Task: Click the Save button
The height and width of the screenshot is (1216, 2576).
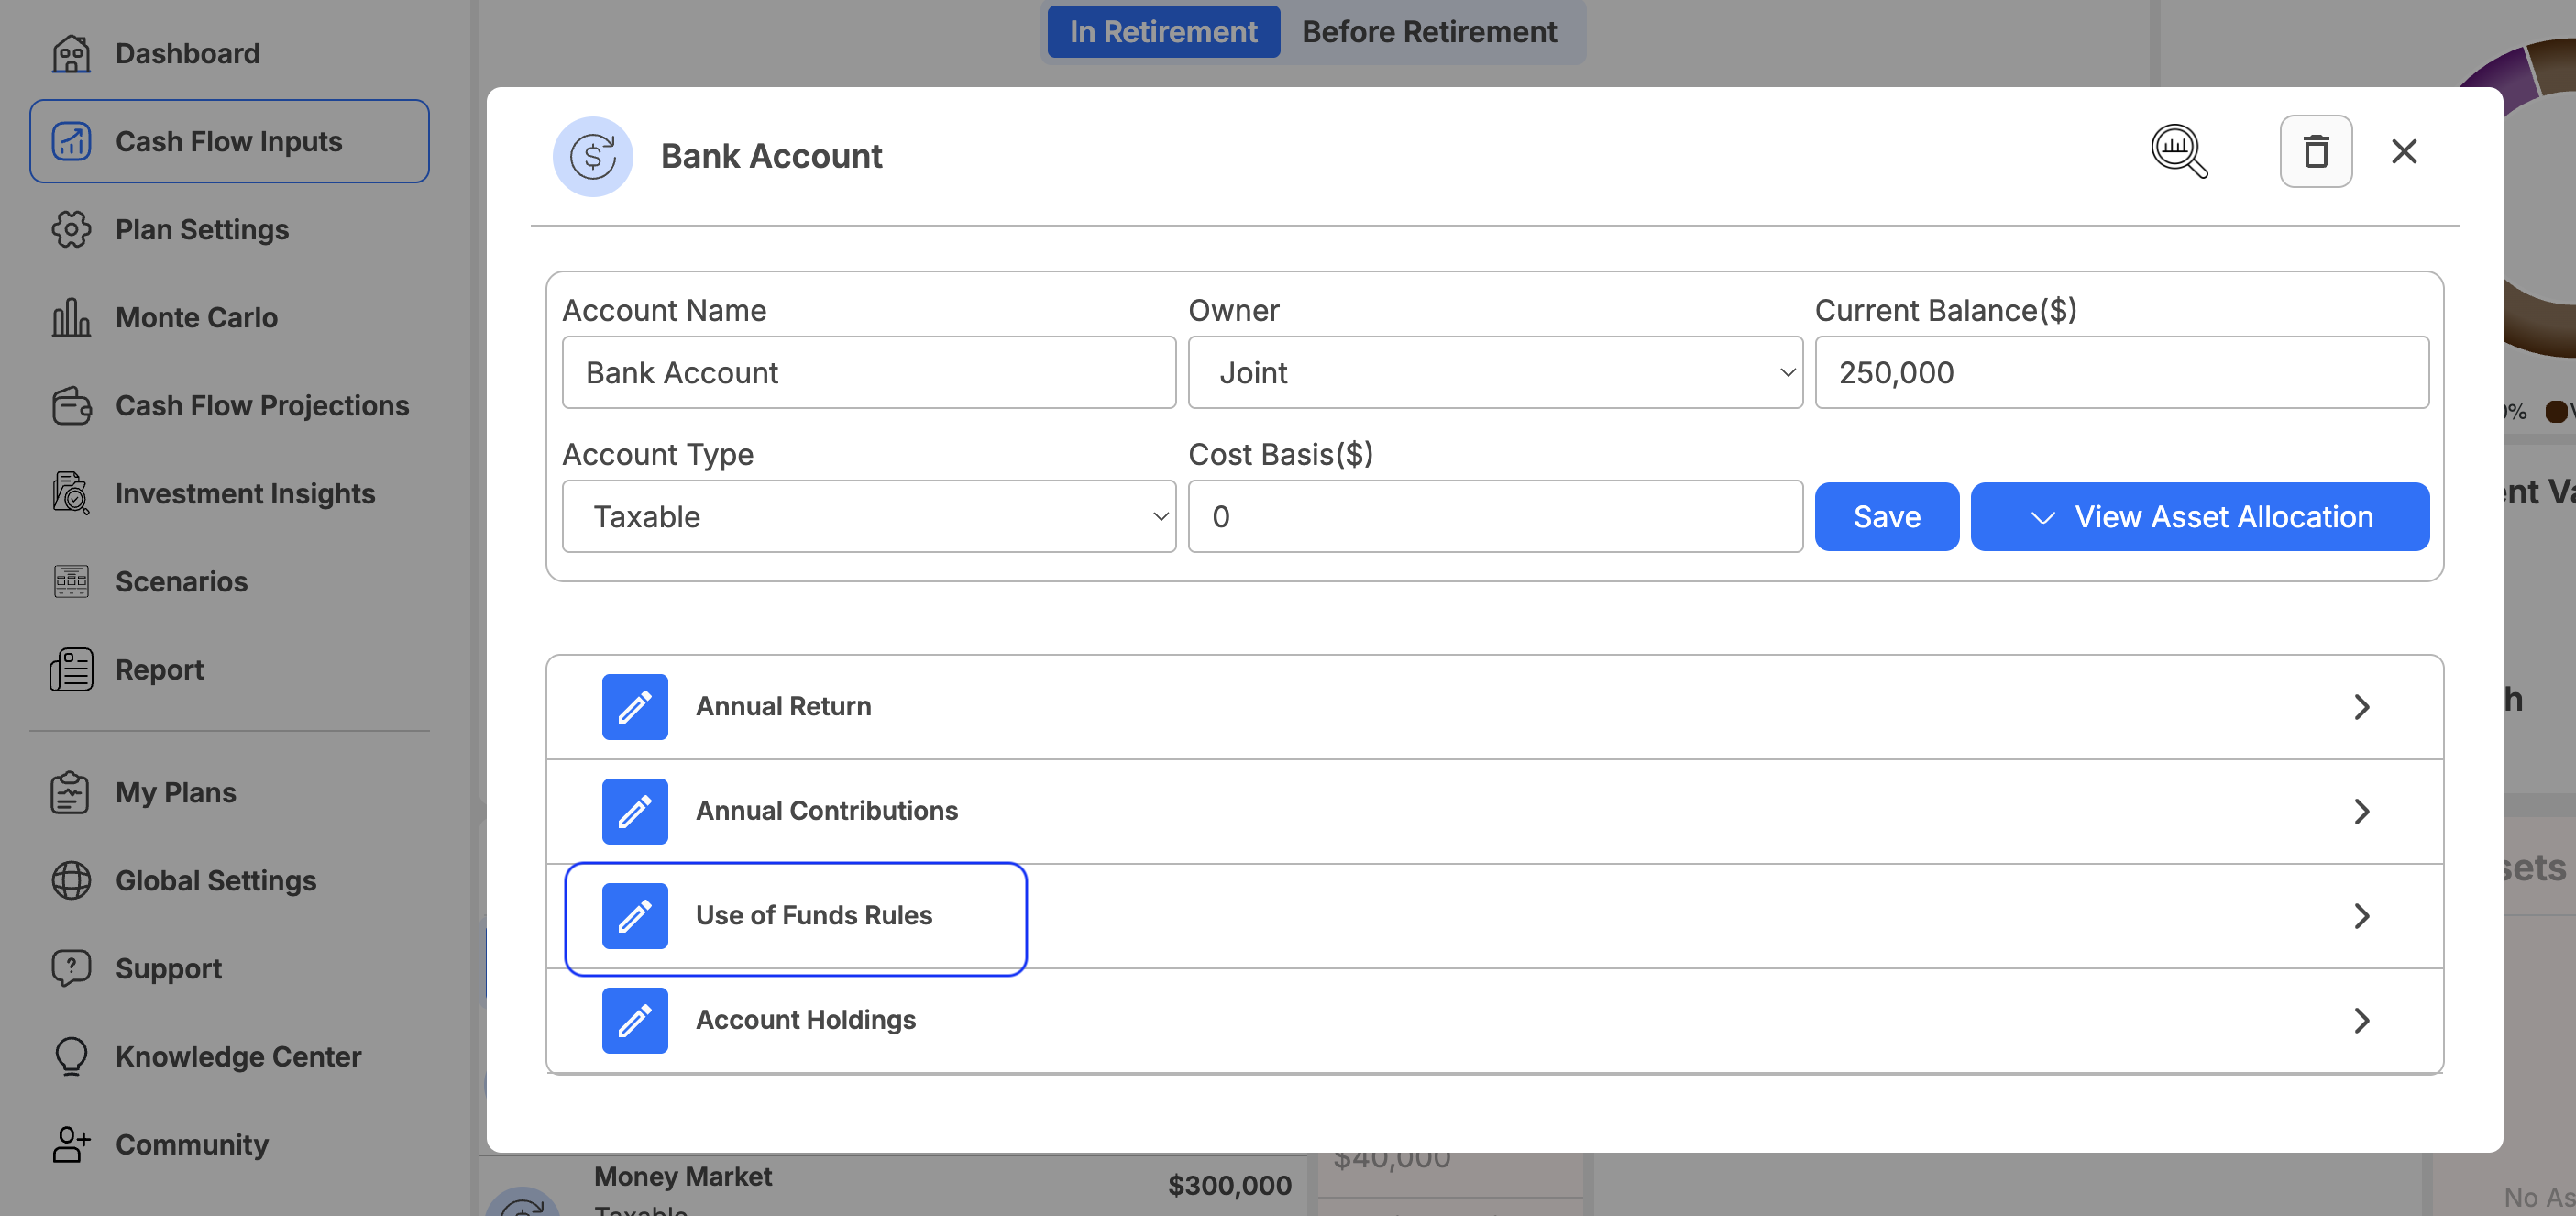Action: point(1886,516)
